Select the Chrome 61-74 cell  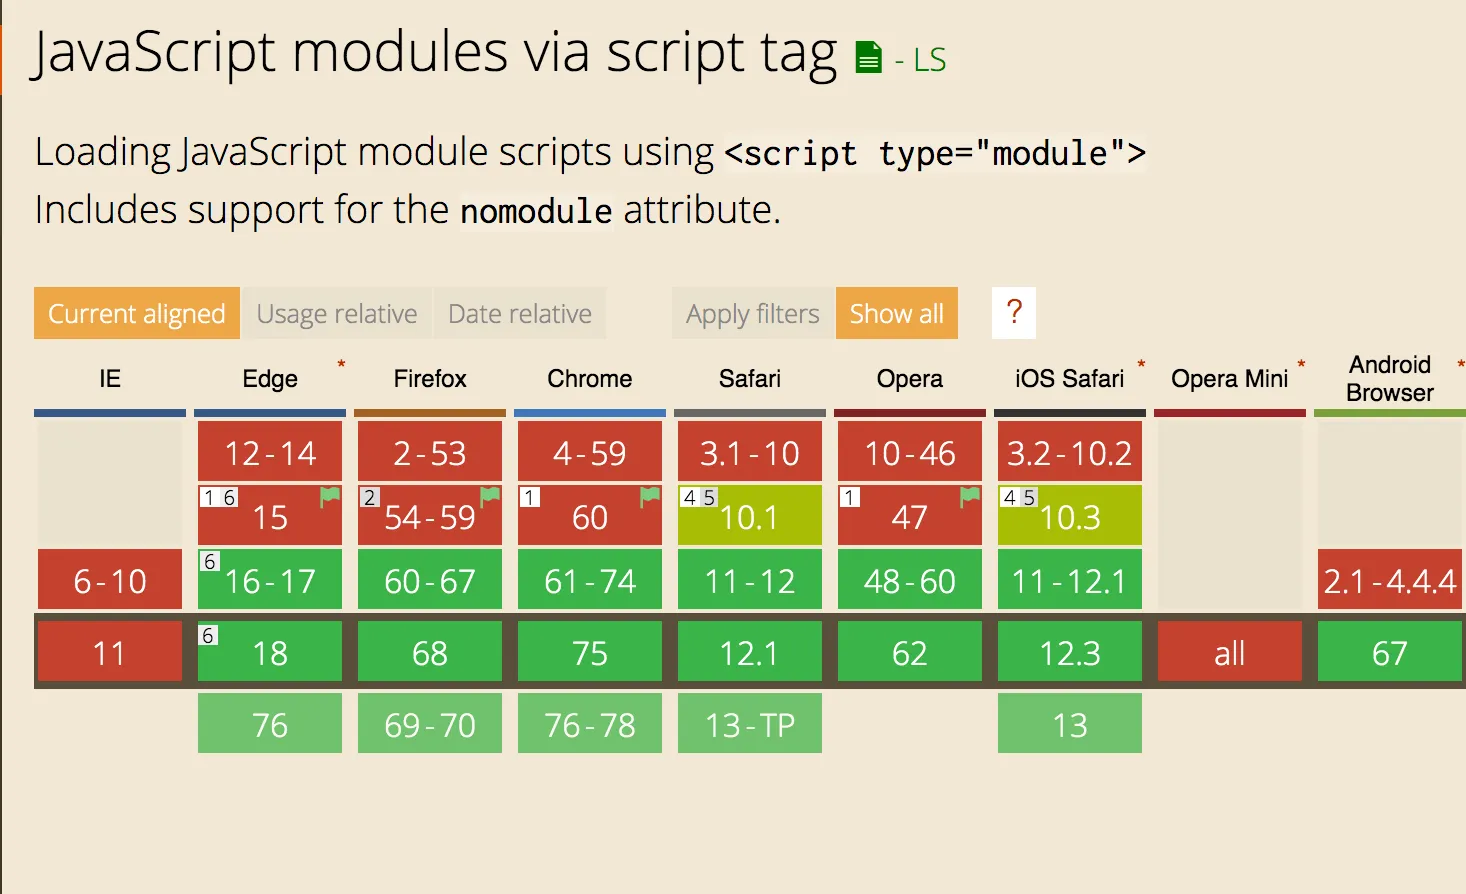590,580
